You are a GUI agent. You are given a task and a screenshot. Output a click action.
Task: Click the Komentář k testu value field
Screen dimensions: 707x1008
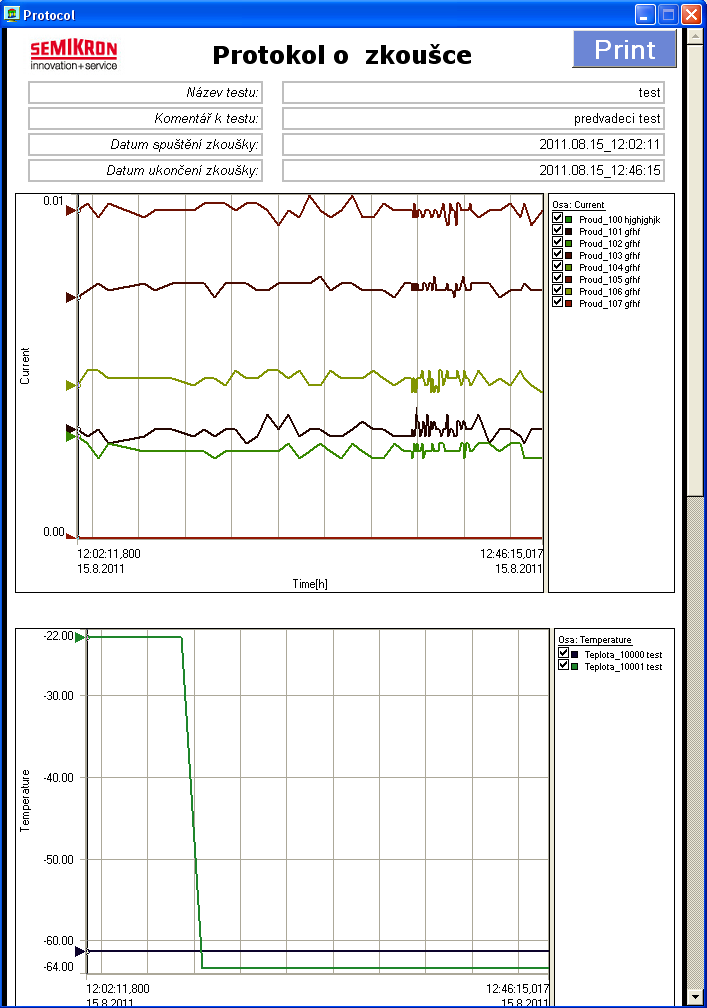473,119
